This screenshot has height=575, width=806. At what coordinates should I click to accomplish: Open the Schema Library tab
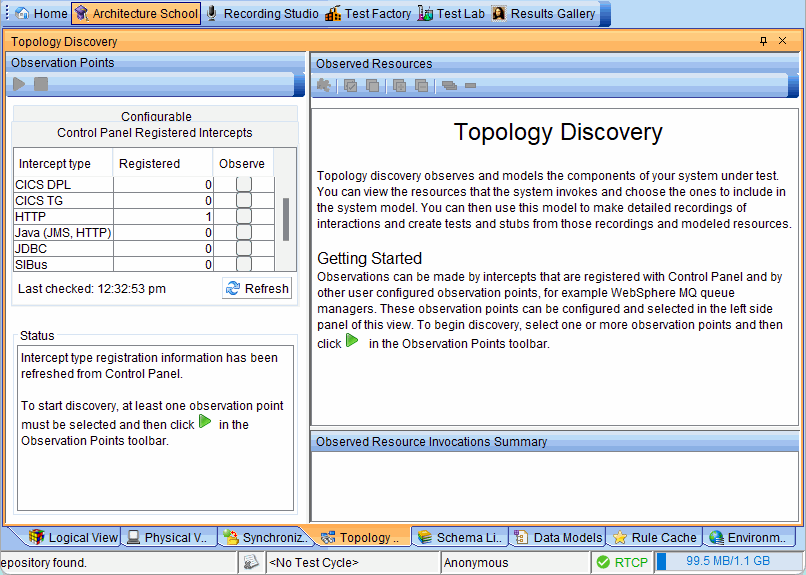coord(461,537)
